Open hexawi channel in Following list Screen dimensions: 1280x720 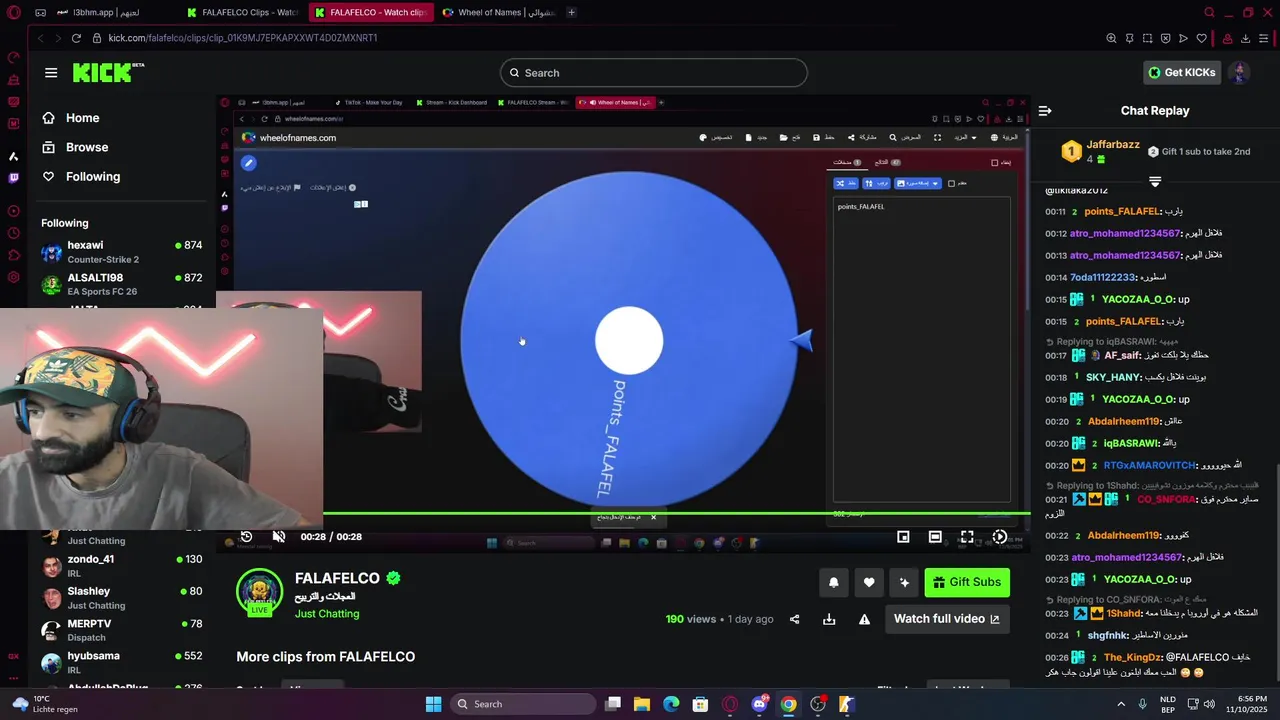tap(122, 251)
